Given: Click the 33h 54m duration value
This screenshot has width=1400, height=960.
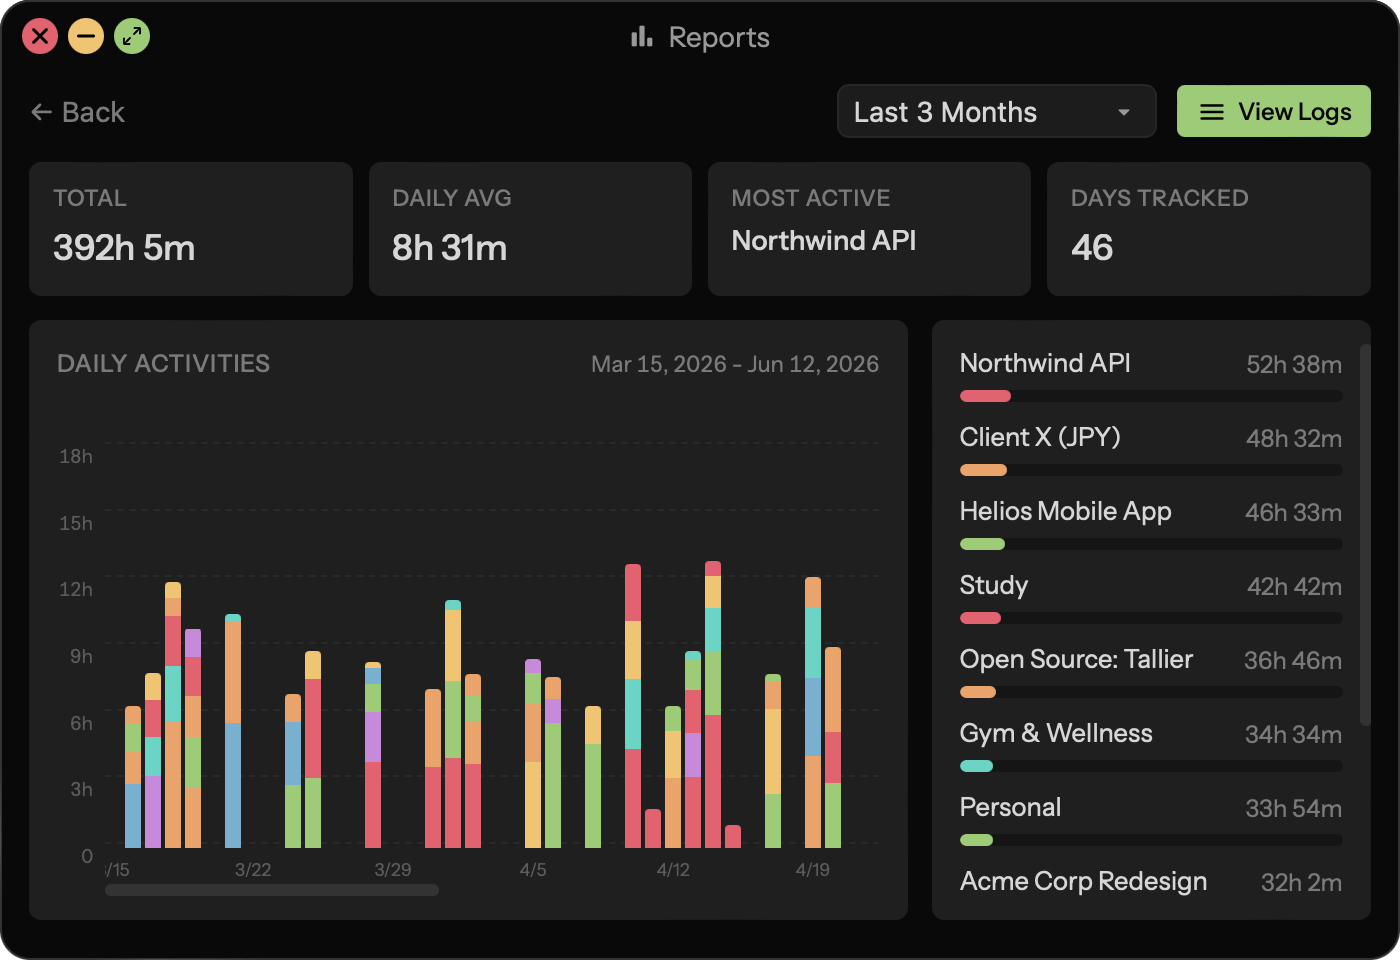Looking at the screenshot, I should [x=1294, y=809].
